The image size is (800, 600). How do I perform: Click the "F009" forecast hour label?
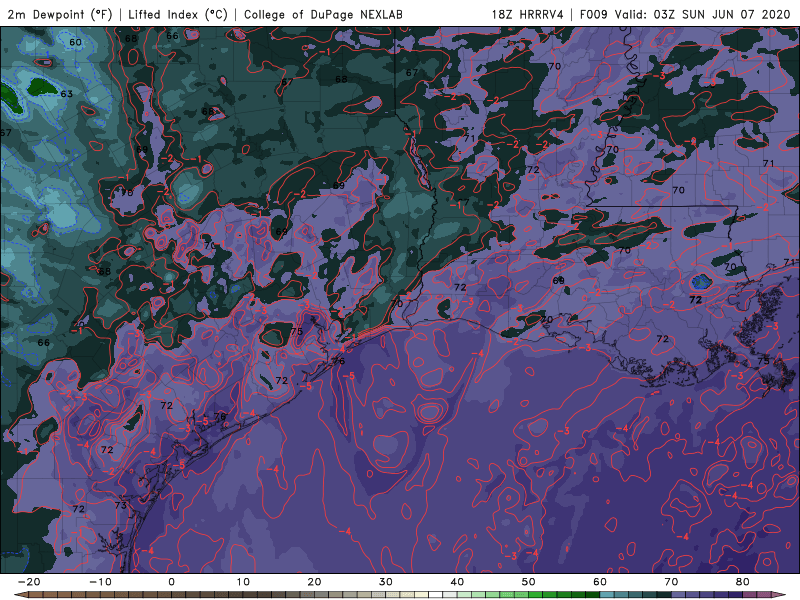pos(593,14)
